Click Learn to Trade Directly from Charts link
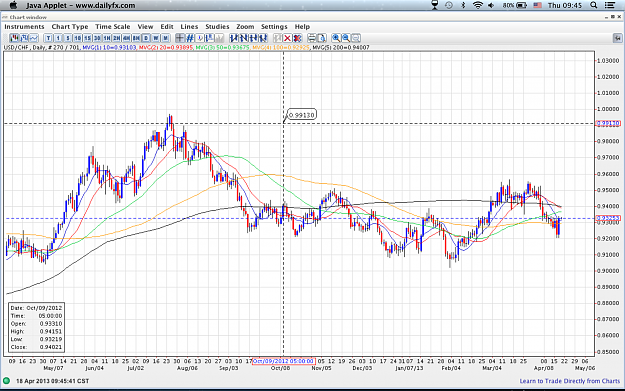Screen dimensions: 625x391 click(x=570, y=381)
